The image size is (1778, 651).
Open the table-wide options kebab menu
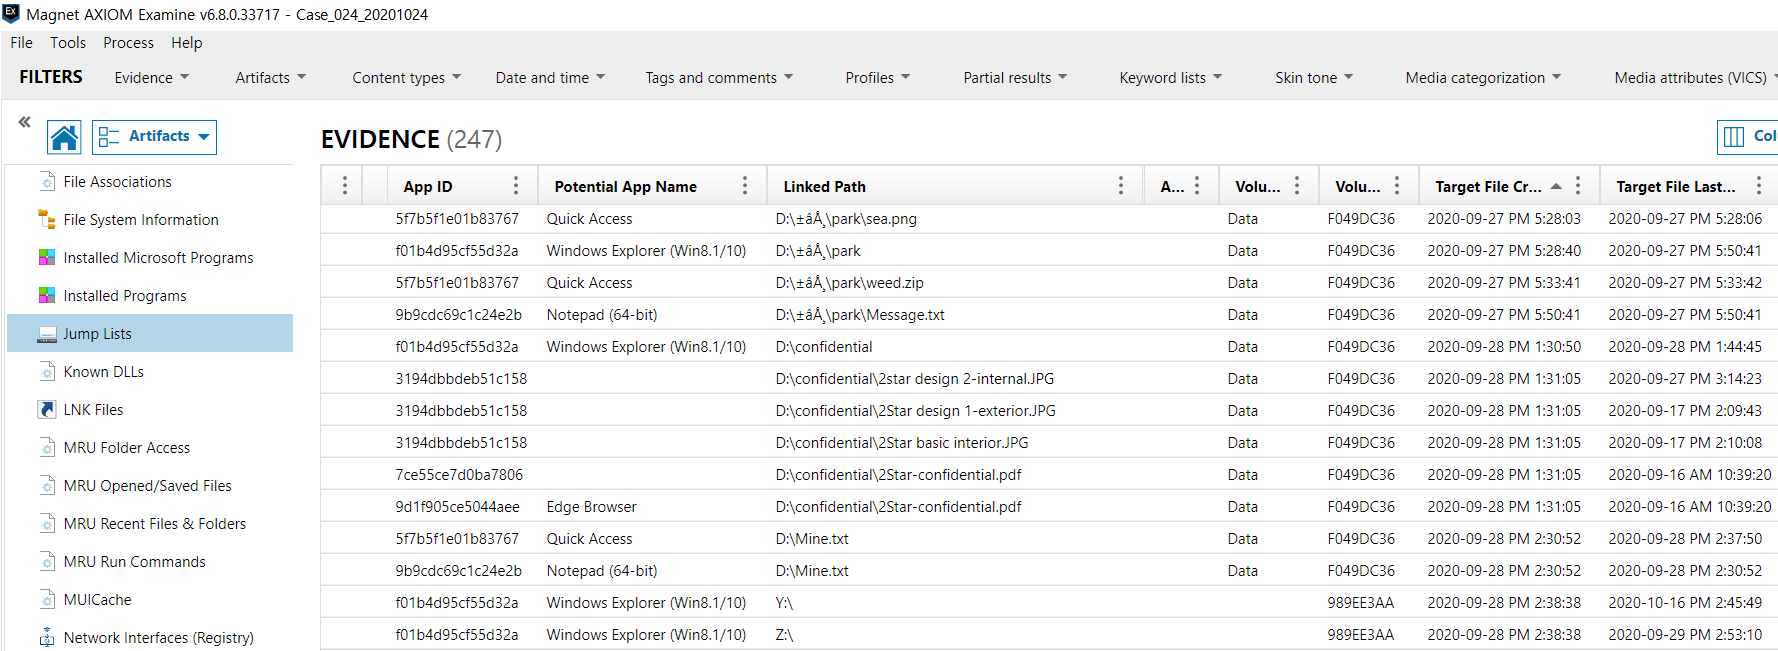(345, 185)
